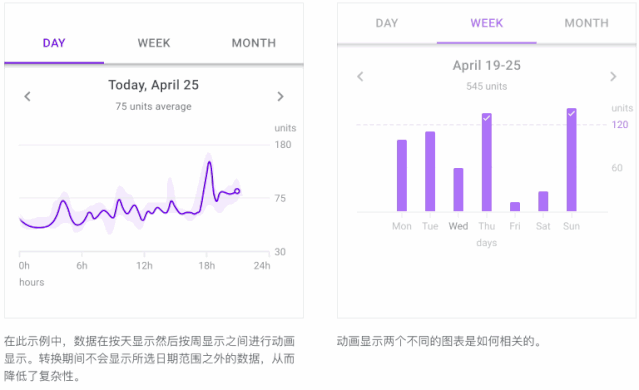Open MONTH tab in the right chart
This screenshot has height=390, width=639.
586,23
